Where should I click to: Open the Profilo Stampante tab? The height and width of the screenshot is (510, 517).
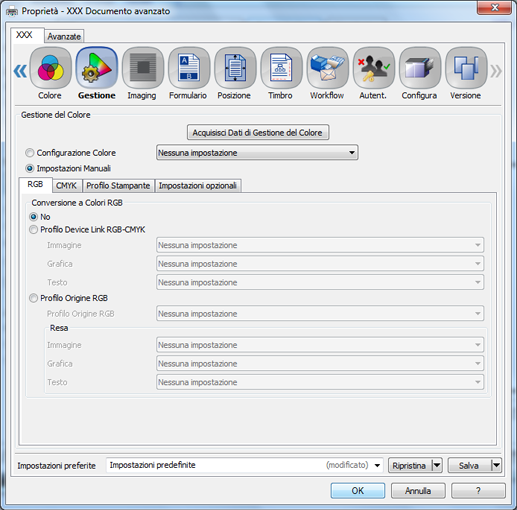pyautogui.click(x=118, y=186)
